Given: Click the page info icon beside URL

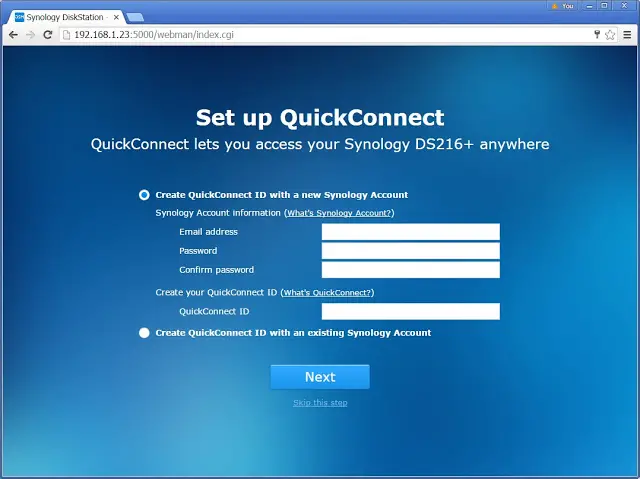Looking at the screenshot, I should [x=66, y=35].
